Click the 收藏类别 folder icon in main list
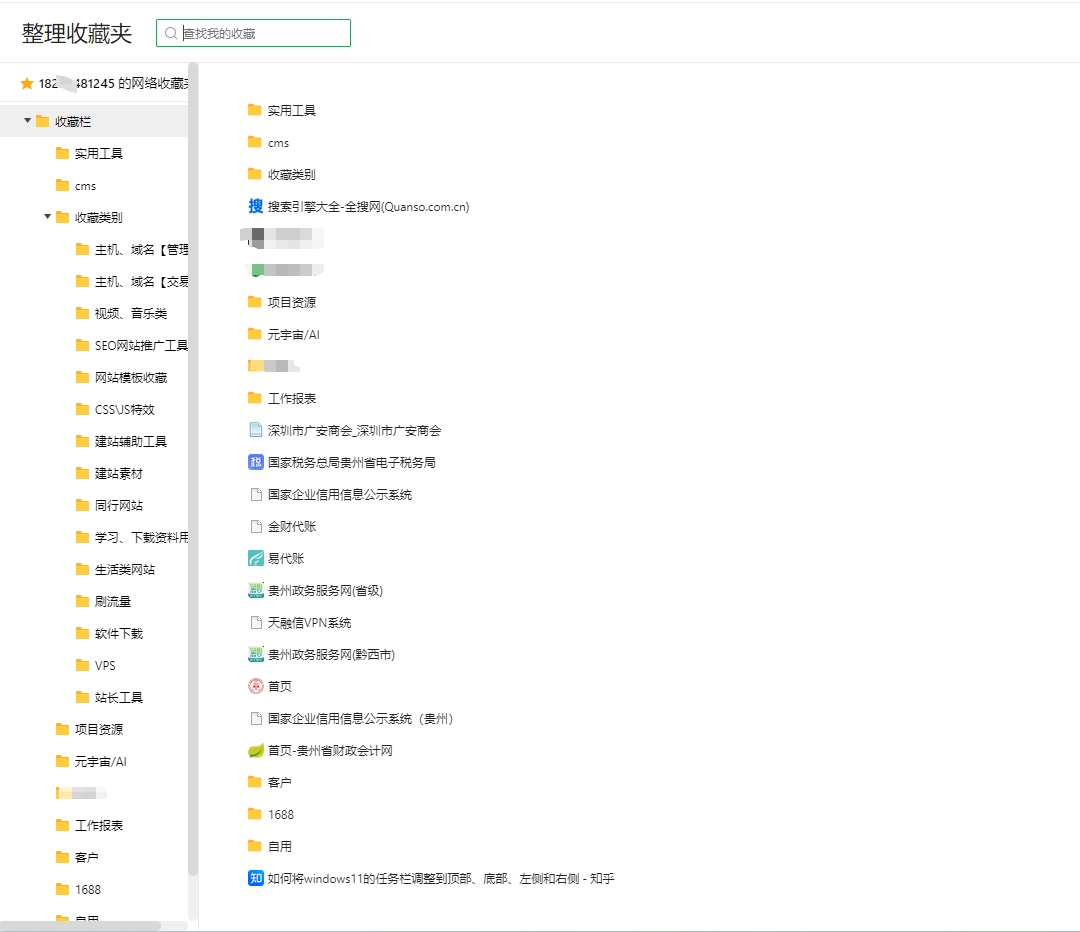The height and width of the screenshot is (932, 1080). (255, 174)
